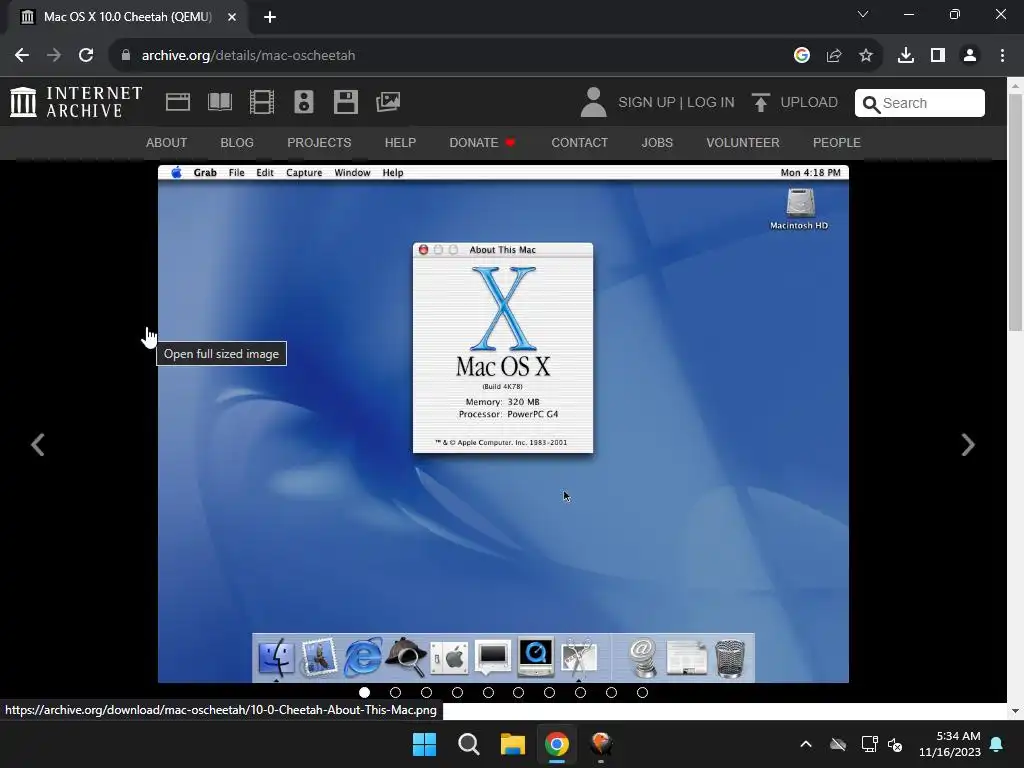Select the sixth carousel dot
The height and width of the screenshot is (768, 1024).
(519, 692)
